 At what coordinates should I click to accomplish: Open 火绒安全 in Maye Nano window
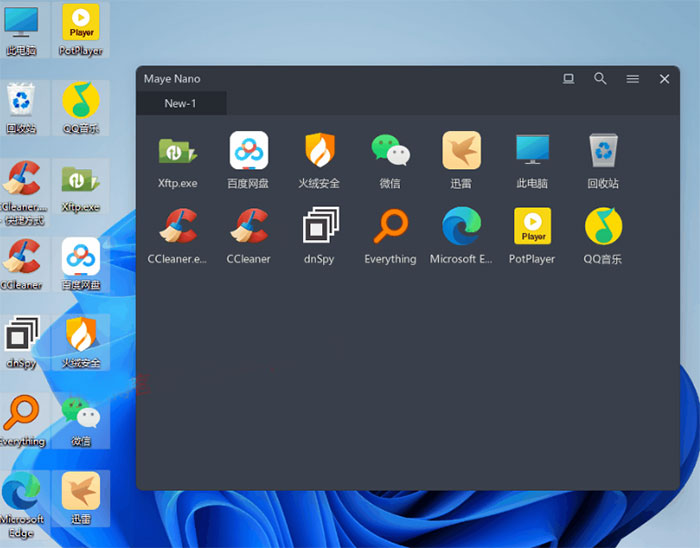[319, 159]
